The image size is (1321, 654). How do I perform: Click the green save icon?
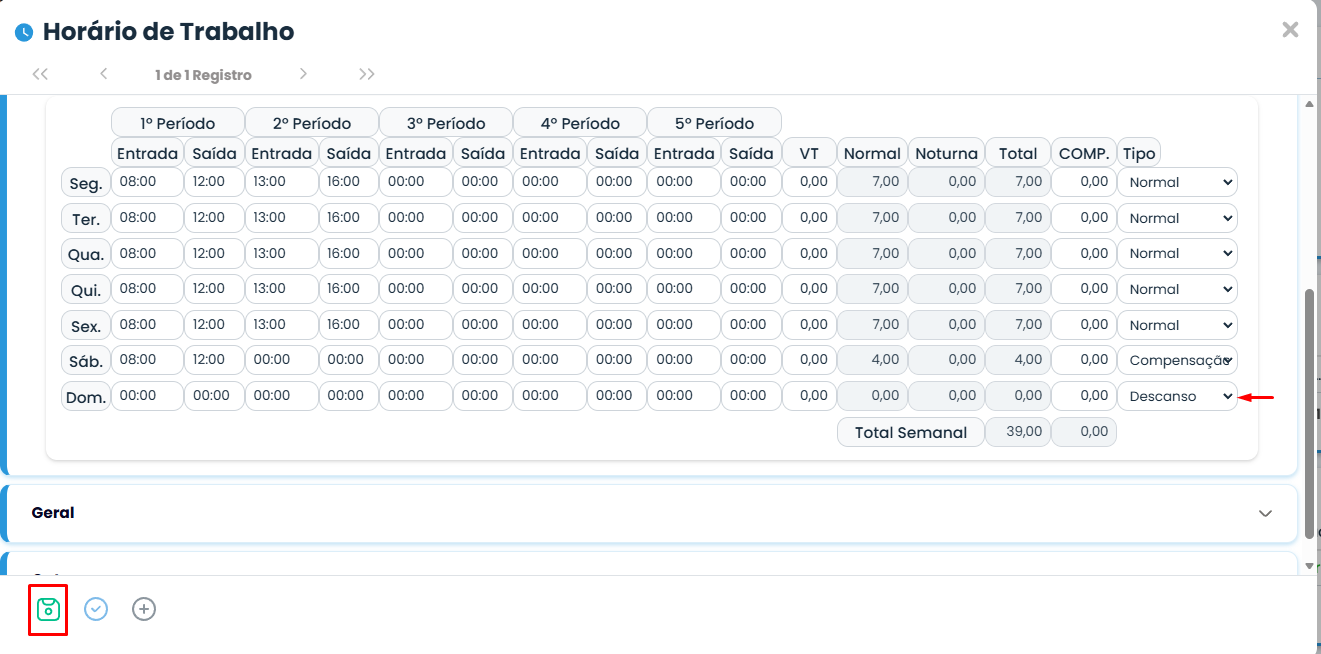pos(48,609)
